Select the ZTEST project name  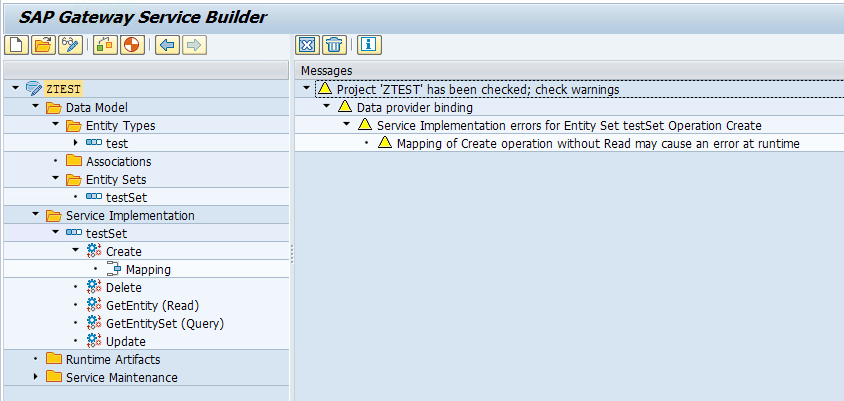(64, 89)
